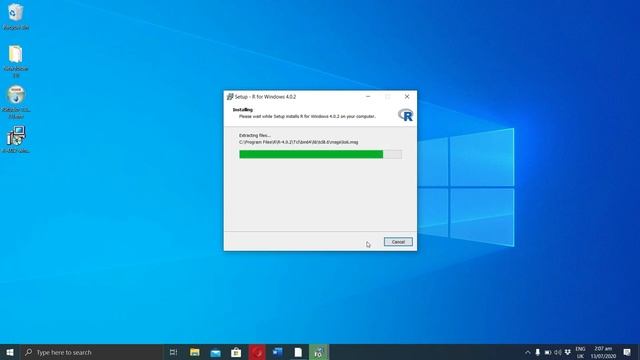
Task: Minimize the R Setup window
Action: (x=368, y=97)
